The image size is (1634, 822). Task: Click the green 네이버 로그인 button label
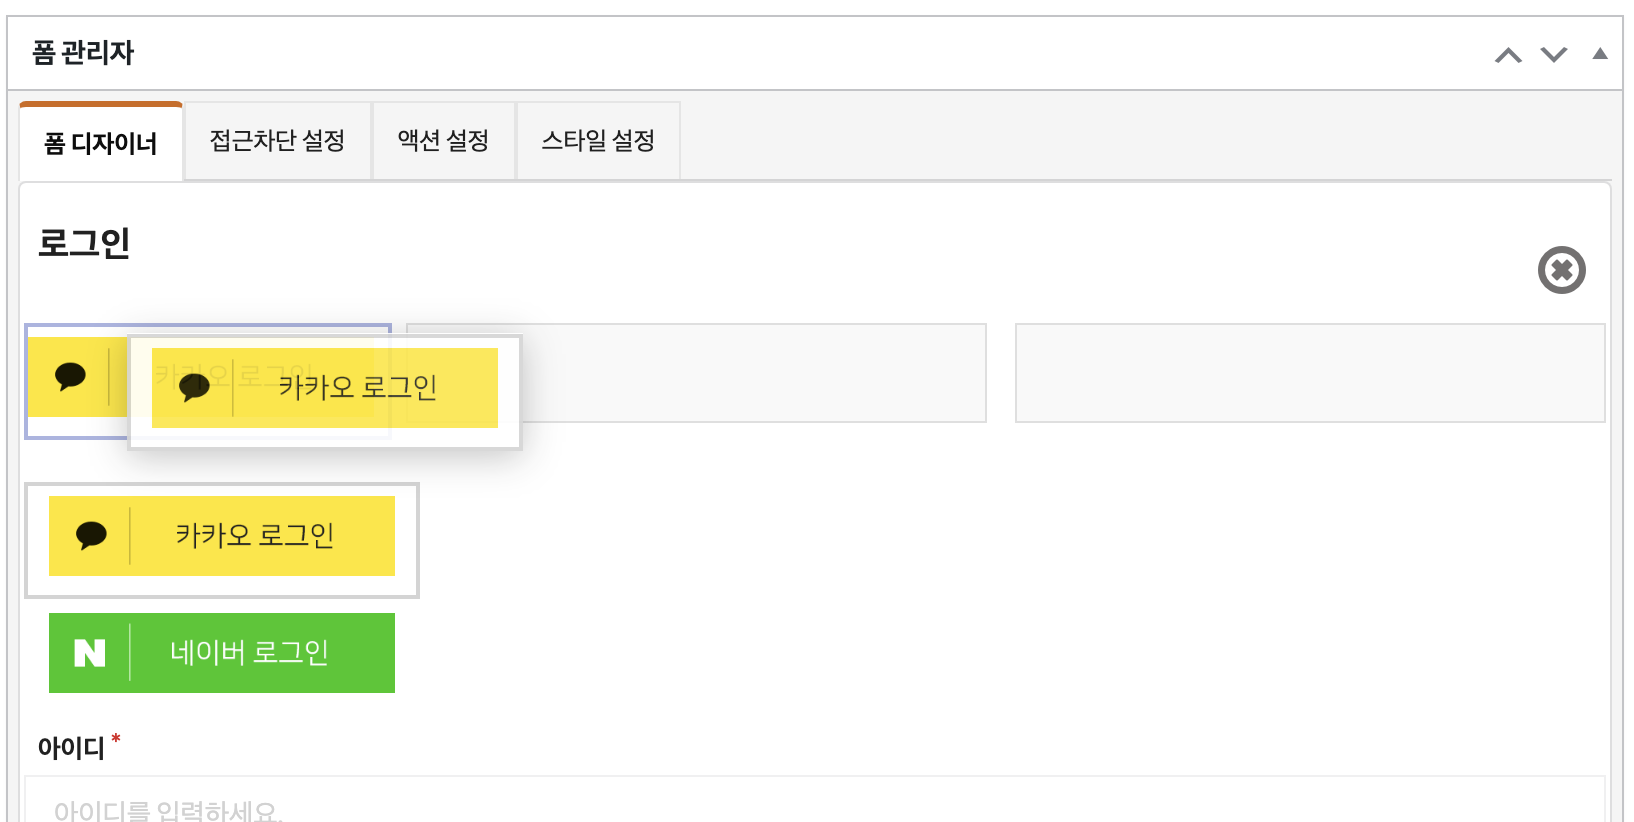[x=249, y=653]
